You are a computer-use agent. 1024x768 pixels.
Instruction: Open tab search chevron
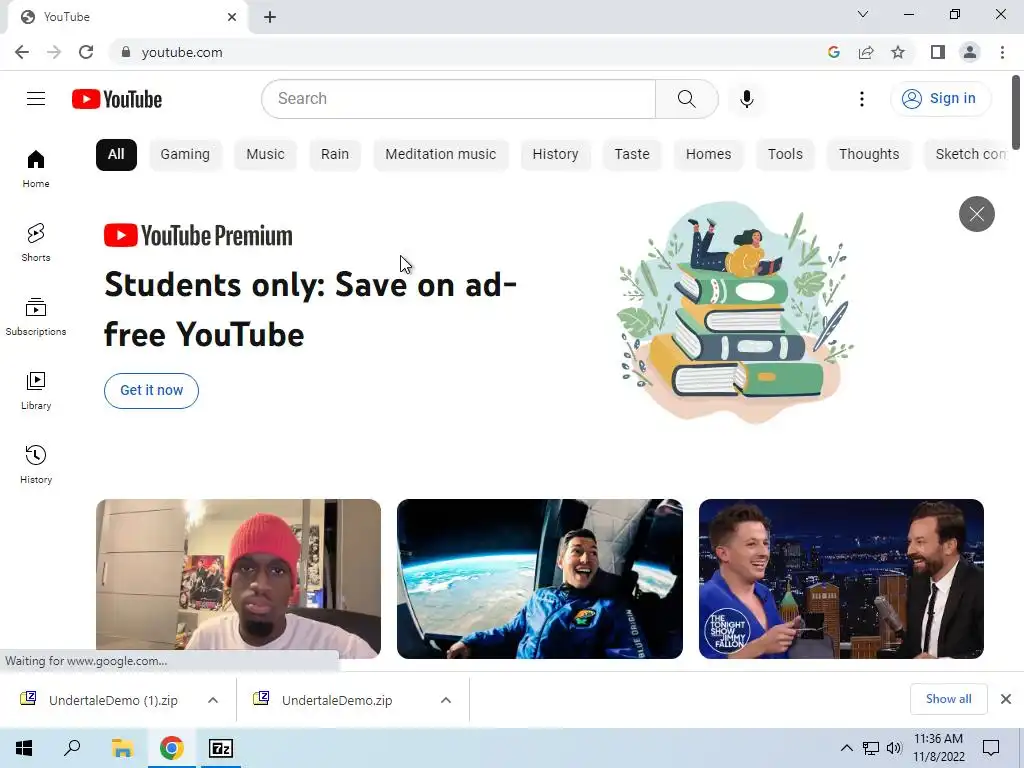click(x=863, y=14)
